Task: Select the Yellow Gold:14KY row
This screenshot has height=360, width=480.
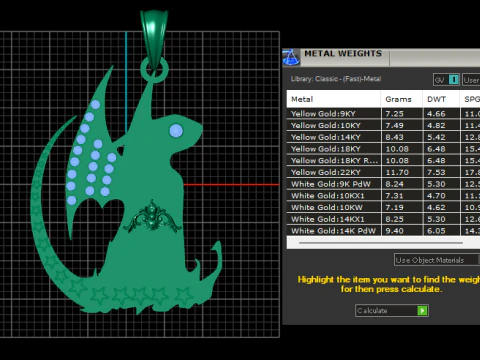Action: pyautogui.click(x=383, y=137)
